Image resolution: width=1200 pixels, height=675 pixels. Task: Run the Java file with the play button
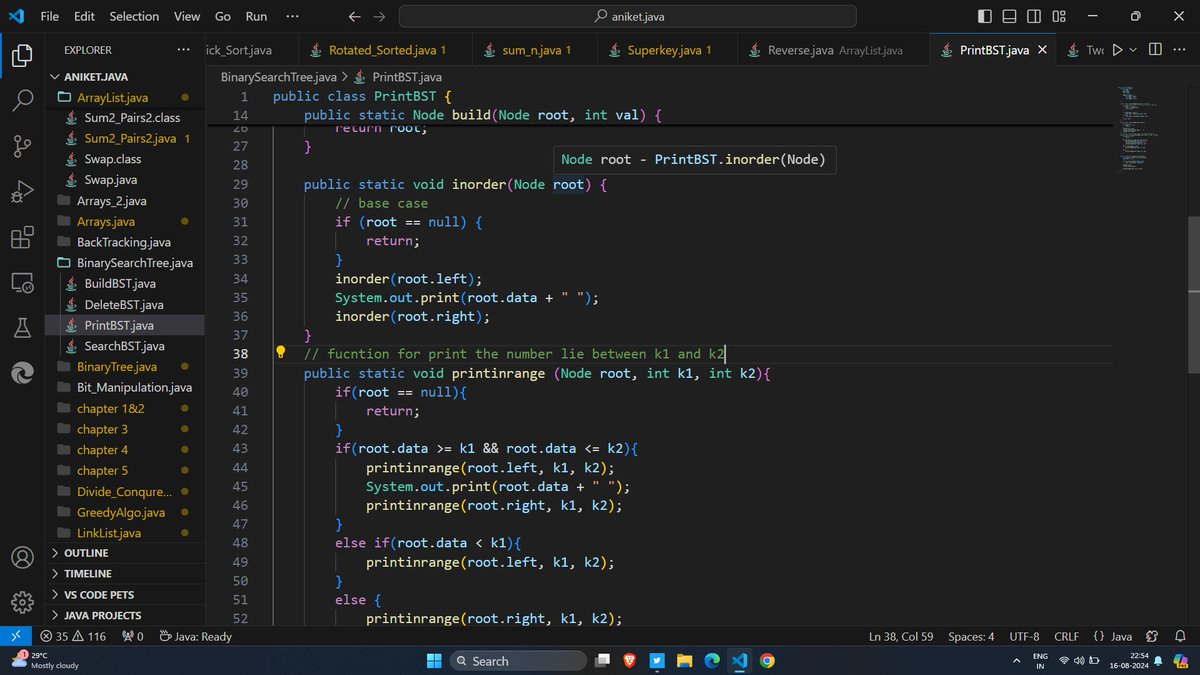click(x=1118, y=50)
